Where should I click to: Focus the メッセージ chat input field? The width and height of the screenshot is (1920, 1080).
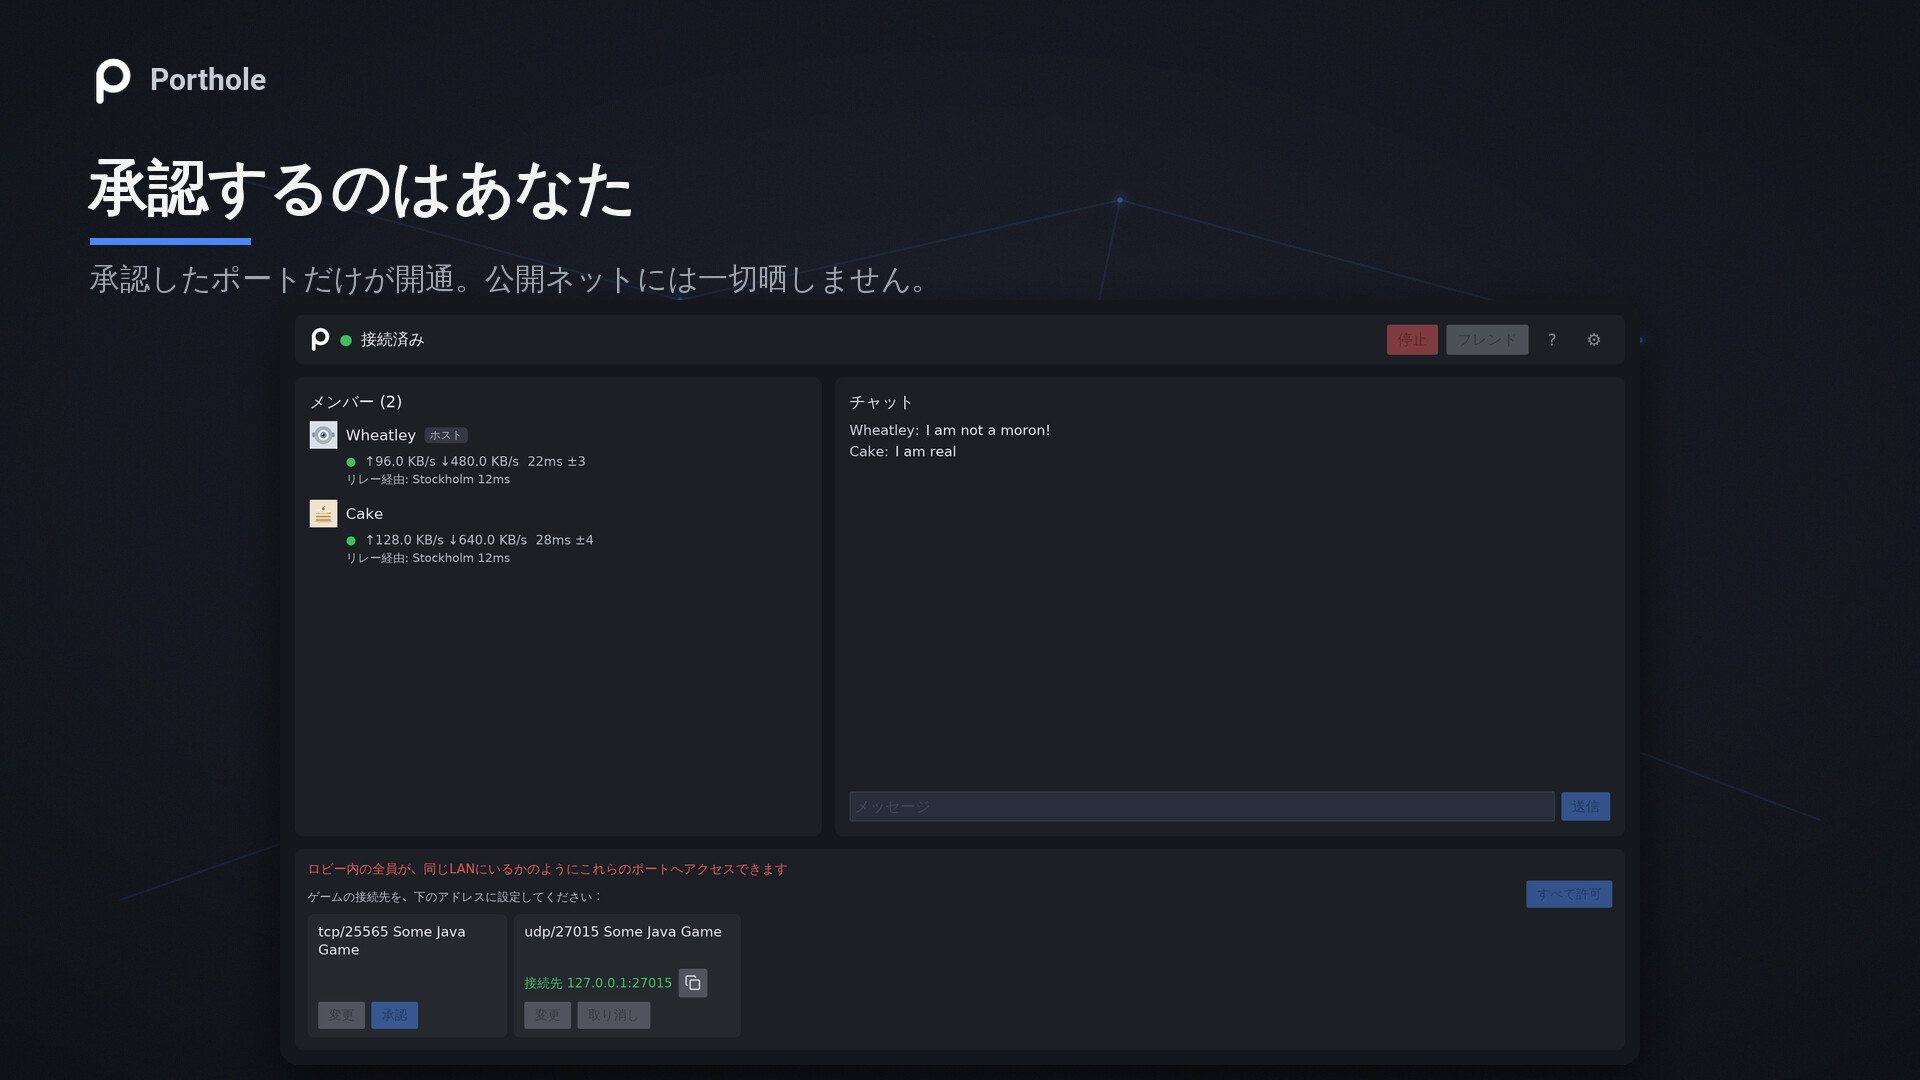click(1202, 807)
